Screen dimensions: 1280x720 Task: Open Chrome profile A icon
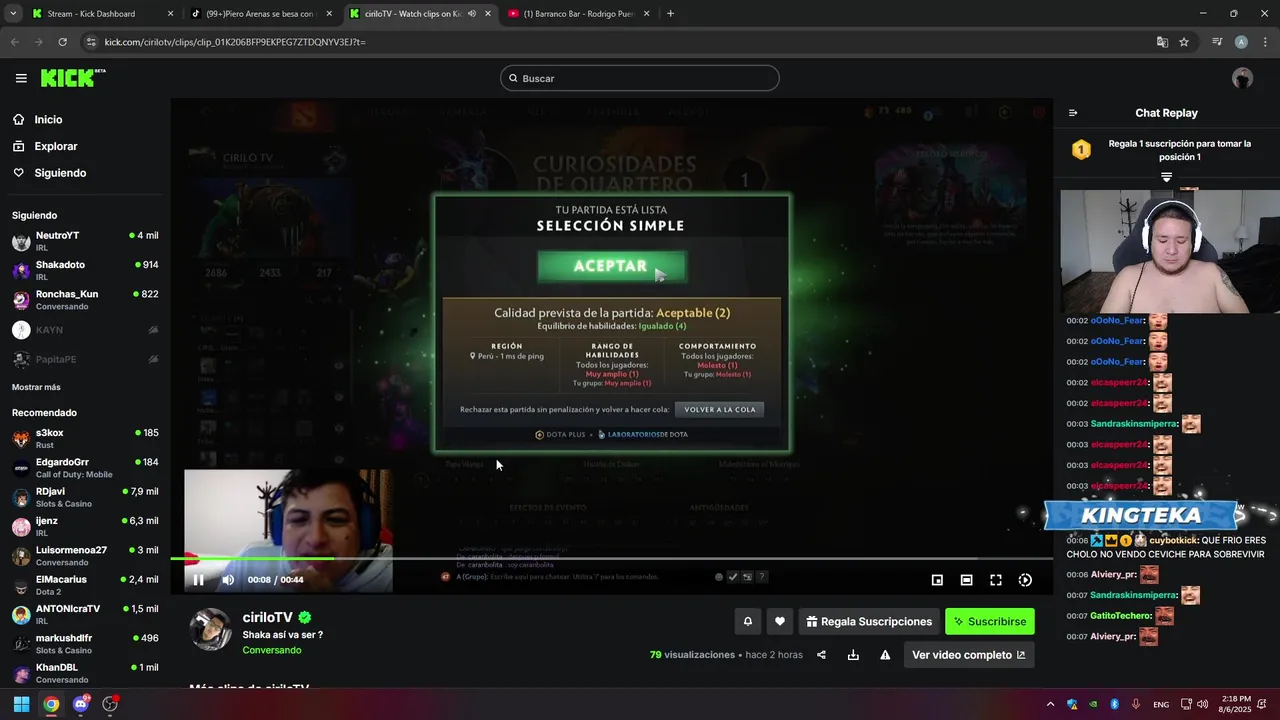coord(1241,42)
